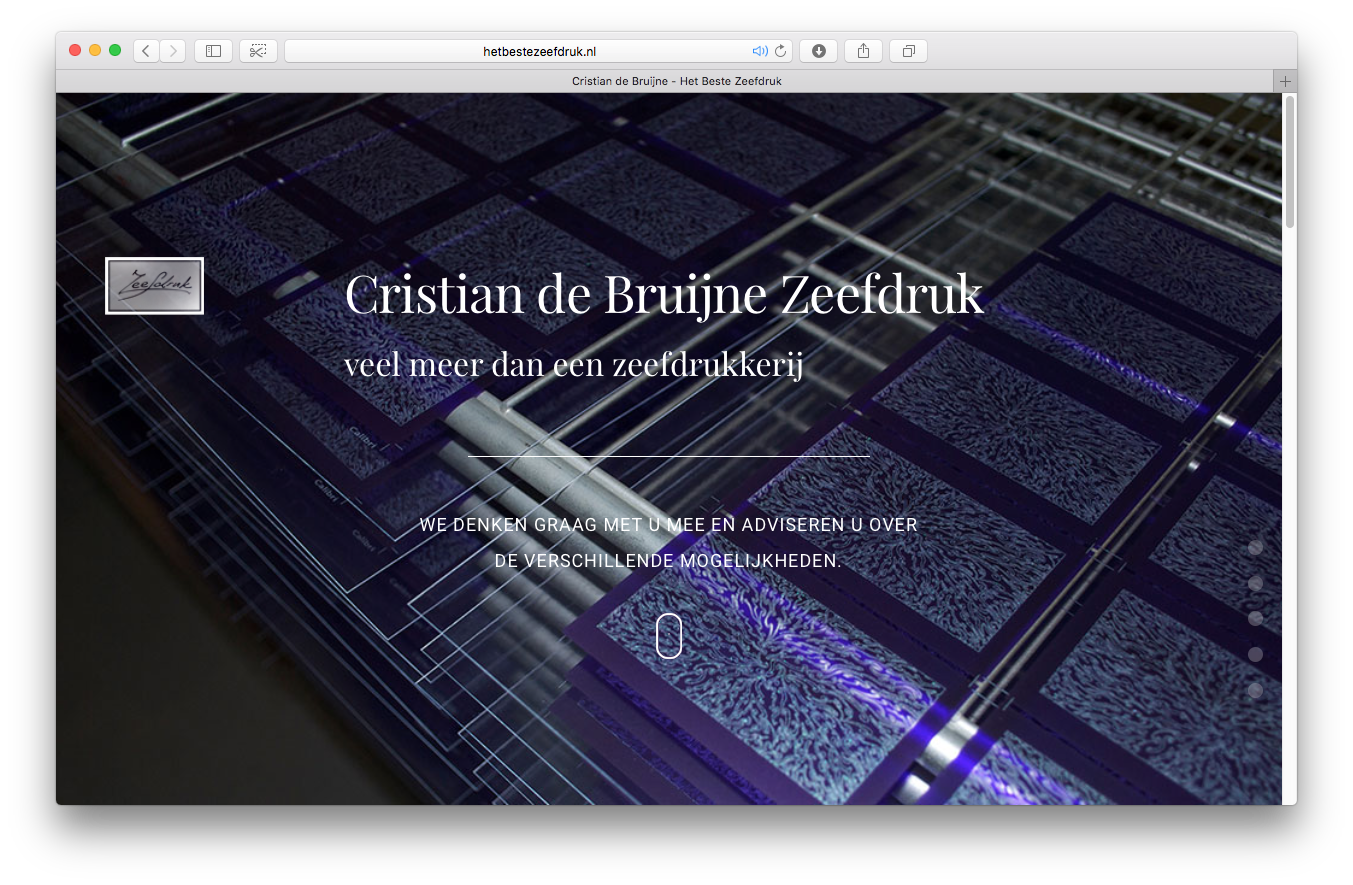
Task: Select the fifth page navigation dot
Action: (x=1255, y=690)
